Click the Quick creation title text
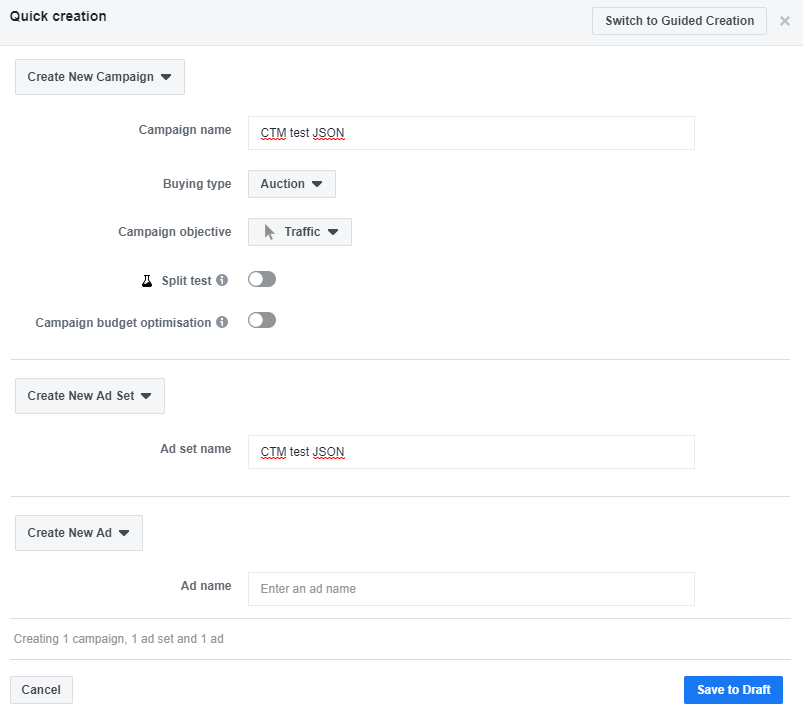The height and width of the screenshot is (714, 803). [58, 16]
